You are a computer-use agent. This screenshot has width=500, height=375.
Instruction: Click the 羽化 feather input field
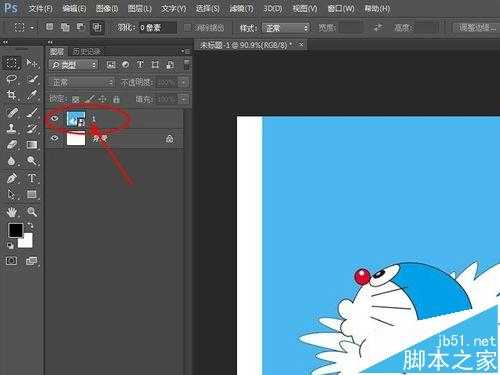coord(157,28)
